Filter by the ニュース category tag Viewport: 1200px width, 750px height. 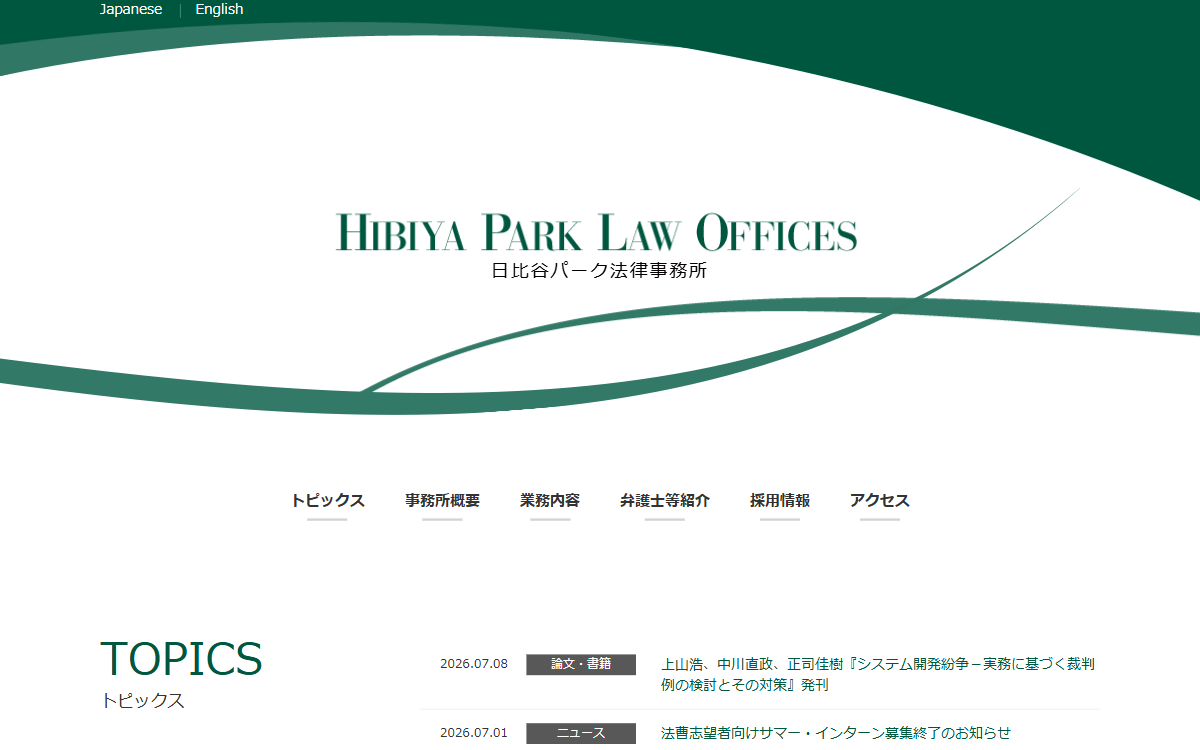[581, 733]
